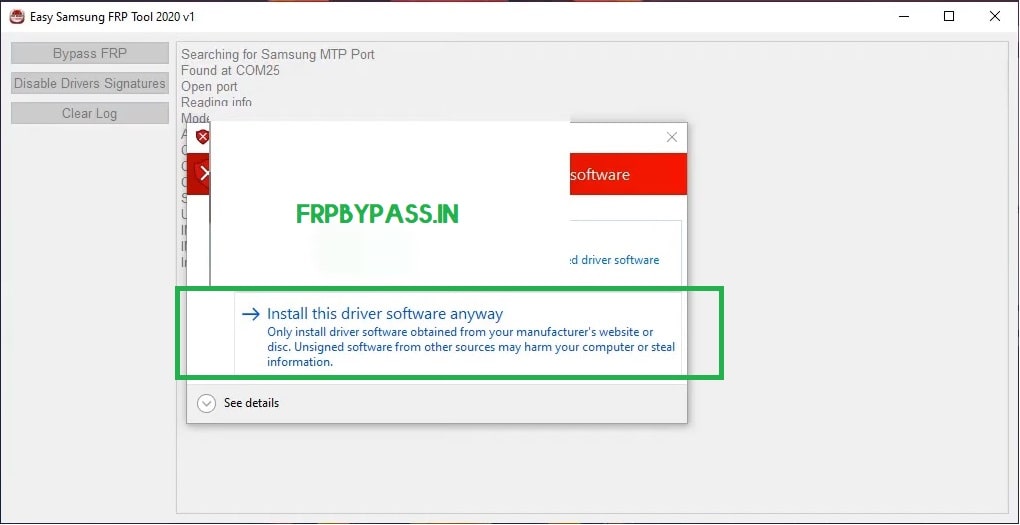Close the Easy Samsung FRP Tool window

pos(995,17)
